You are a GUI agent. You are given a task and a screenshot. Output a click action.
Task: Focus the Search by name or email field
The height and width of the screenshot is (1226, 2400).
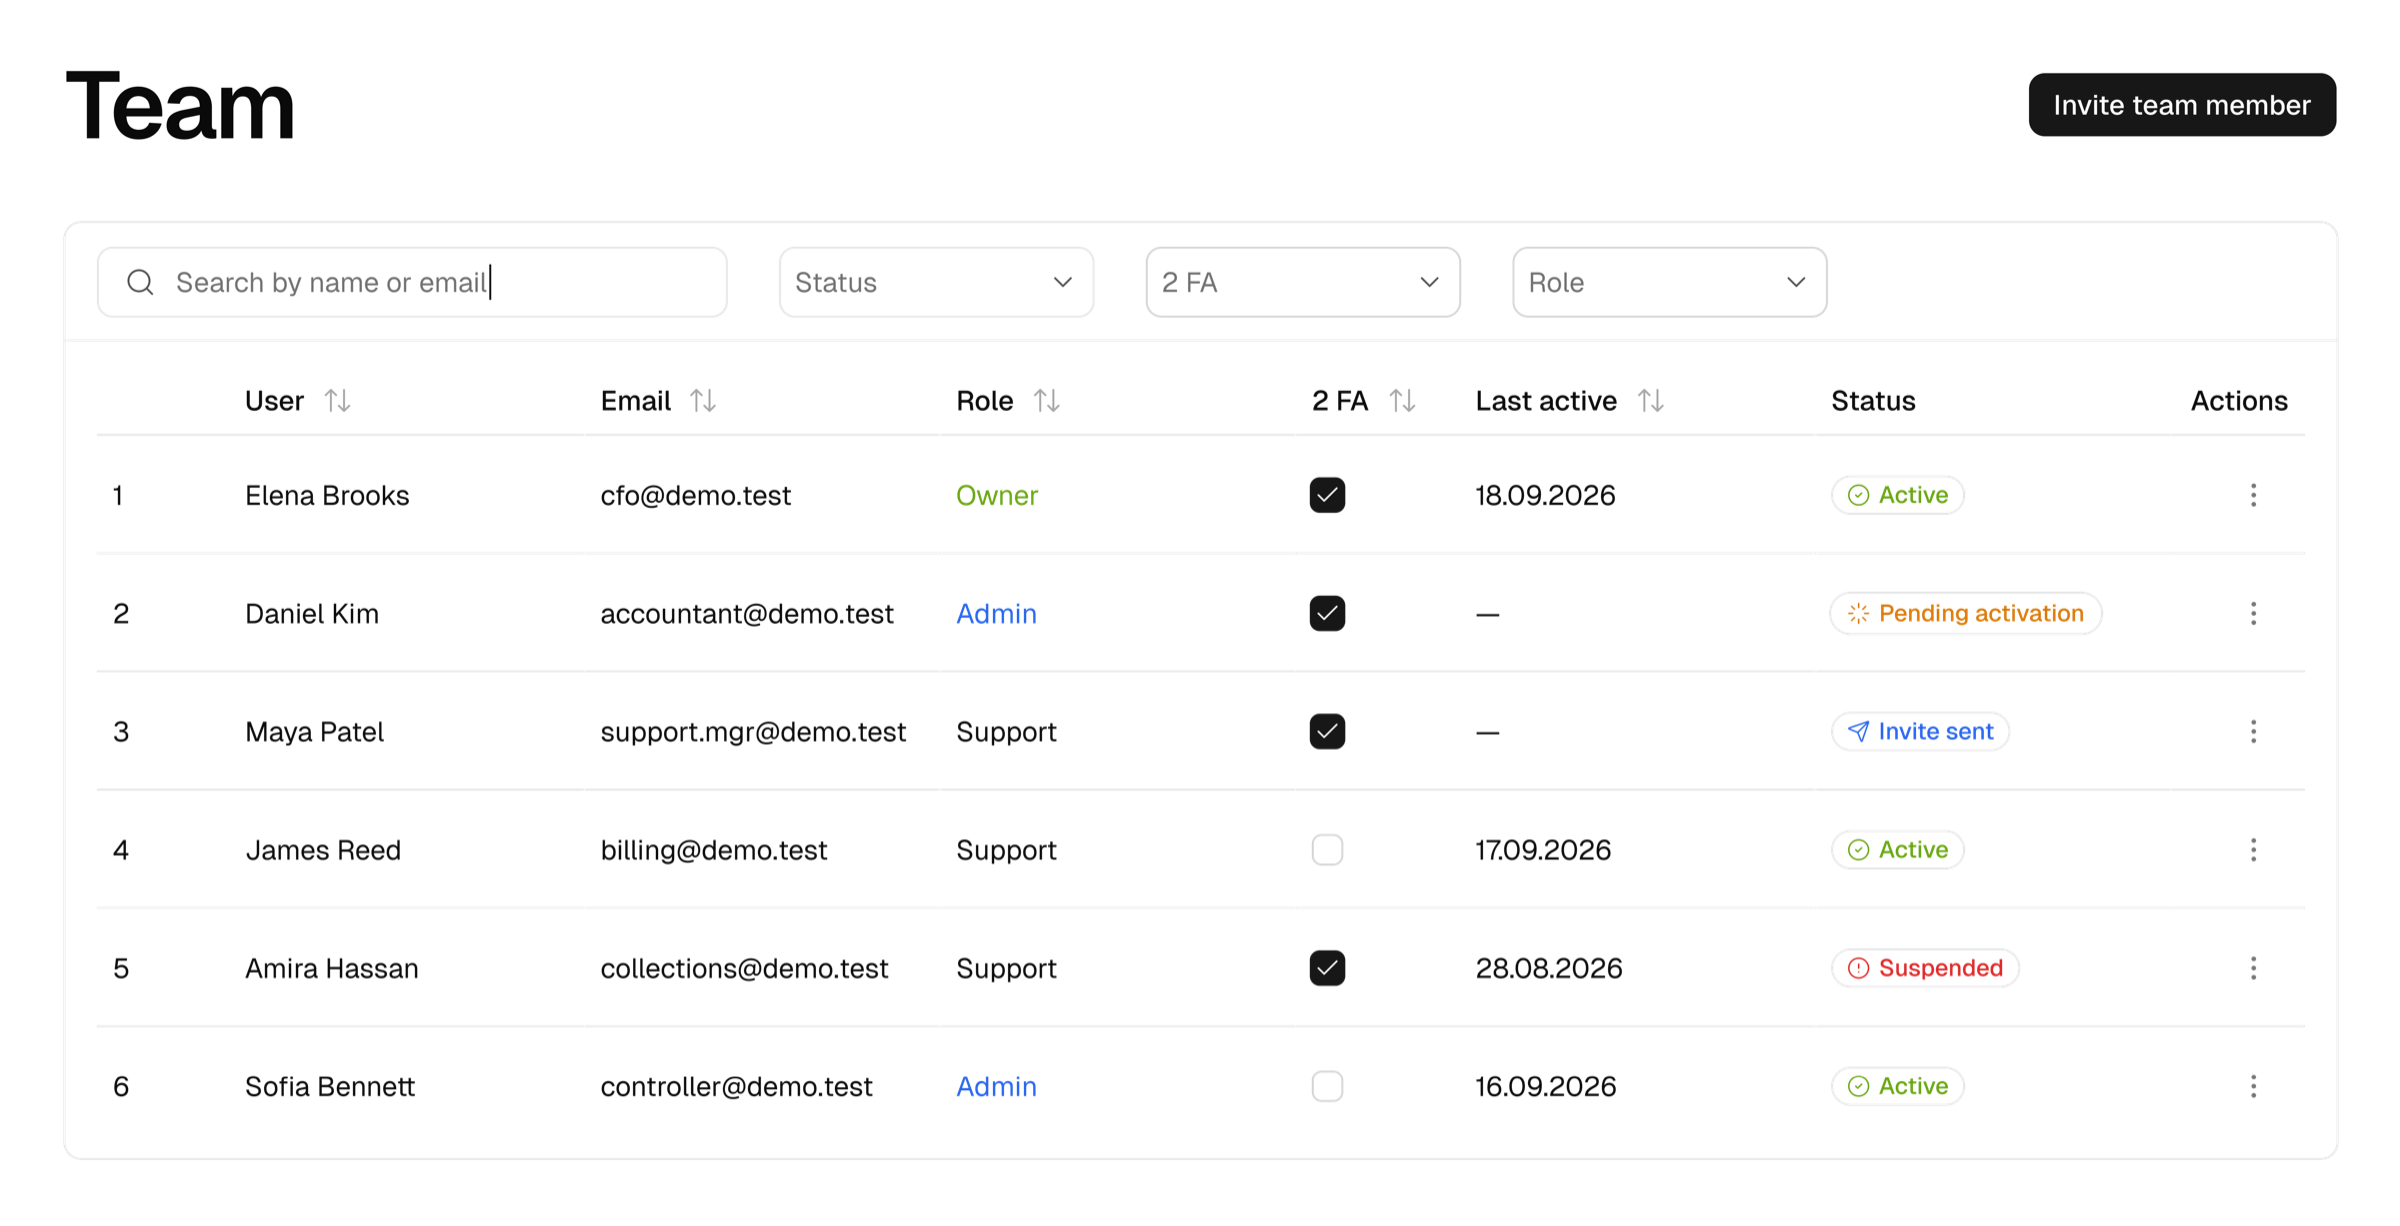tap(412, 282)
